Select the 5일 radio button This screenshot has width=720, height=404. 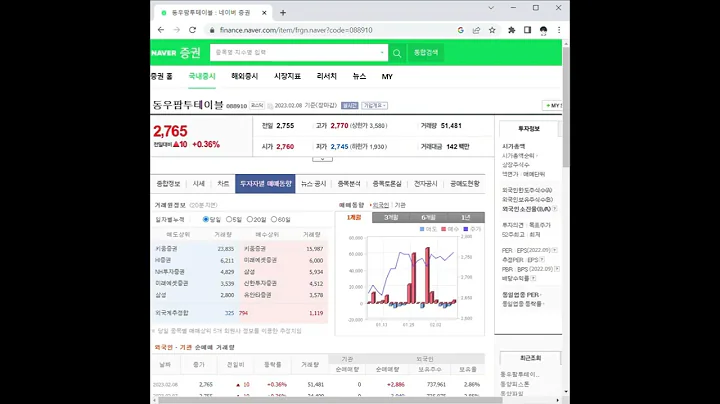tap(229, 219)
